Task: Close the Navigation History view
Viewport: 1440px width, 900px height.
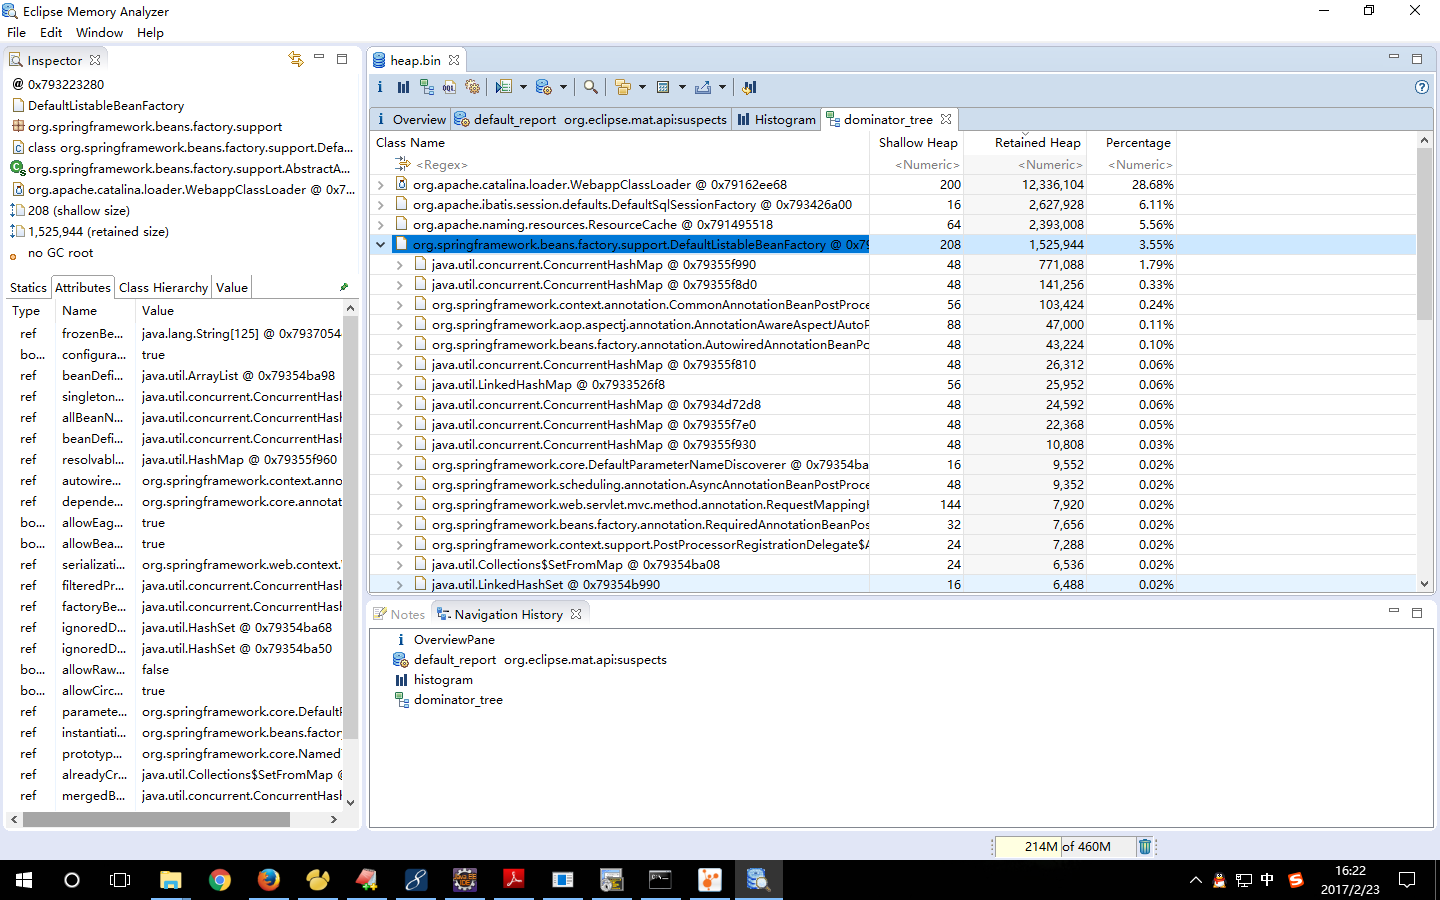Action: (576, 614)
